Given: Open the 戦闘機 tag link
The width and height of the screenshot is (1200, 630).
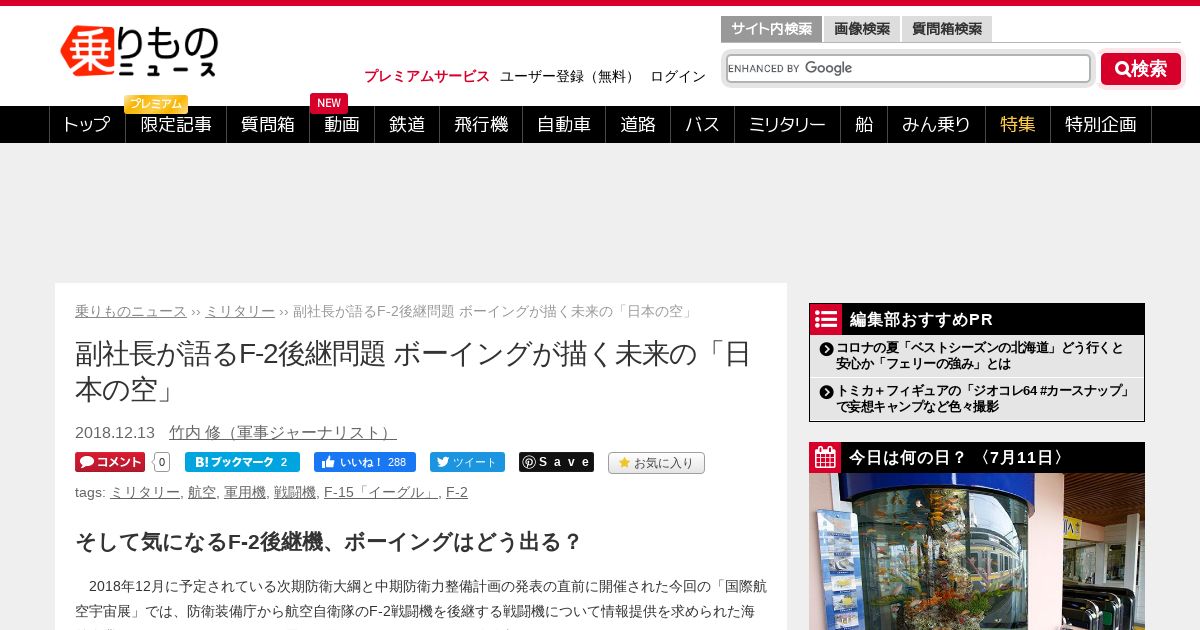Looking at the screenshot, I should click(295, 492).
